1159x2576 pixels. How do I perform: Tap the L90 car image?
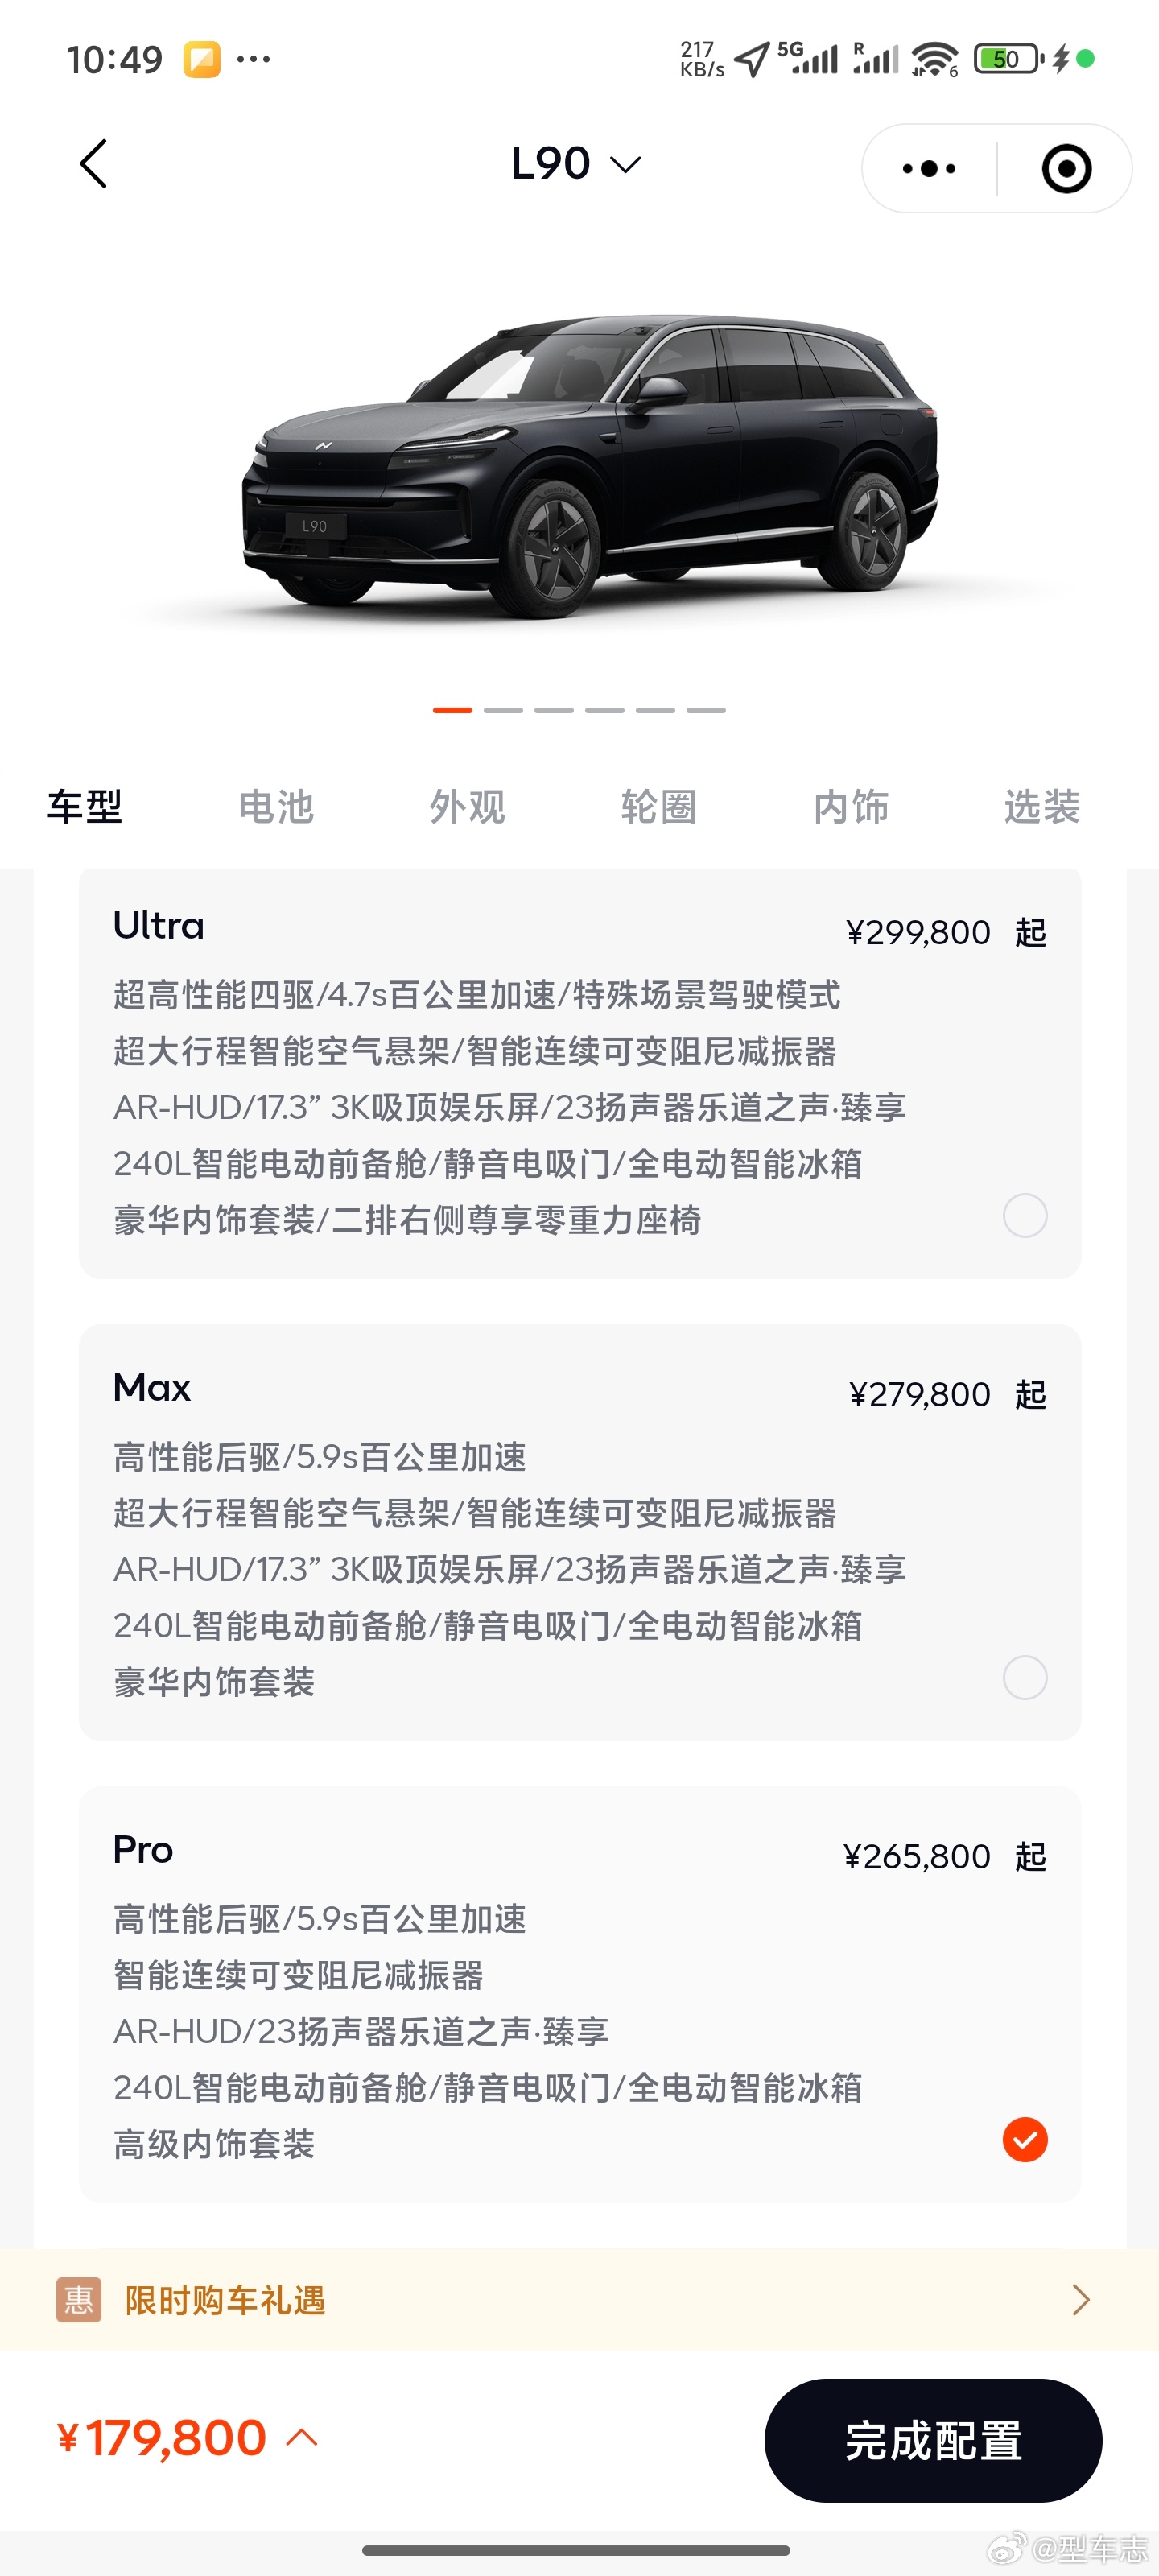pos(590,465)
